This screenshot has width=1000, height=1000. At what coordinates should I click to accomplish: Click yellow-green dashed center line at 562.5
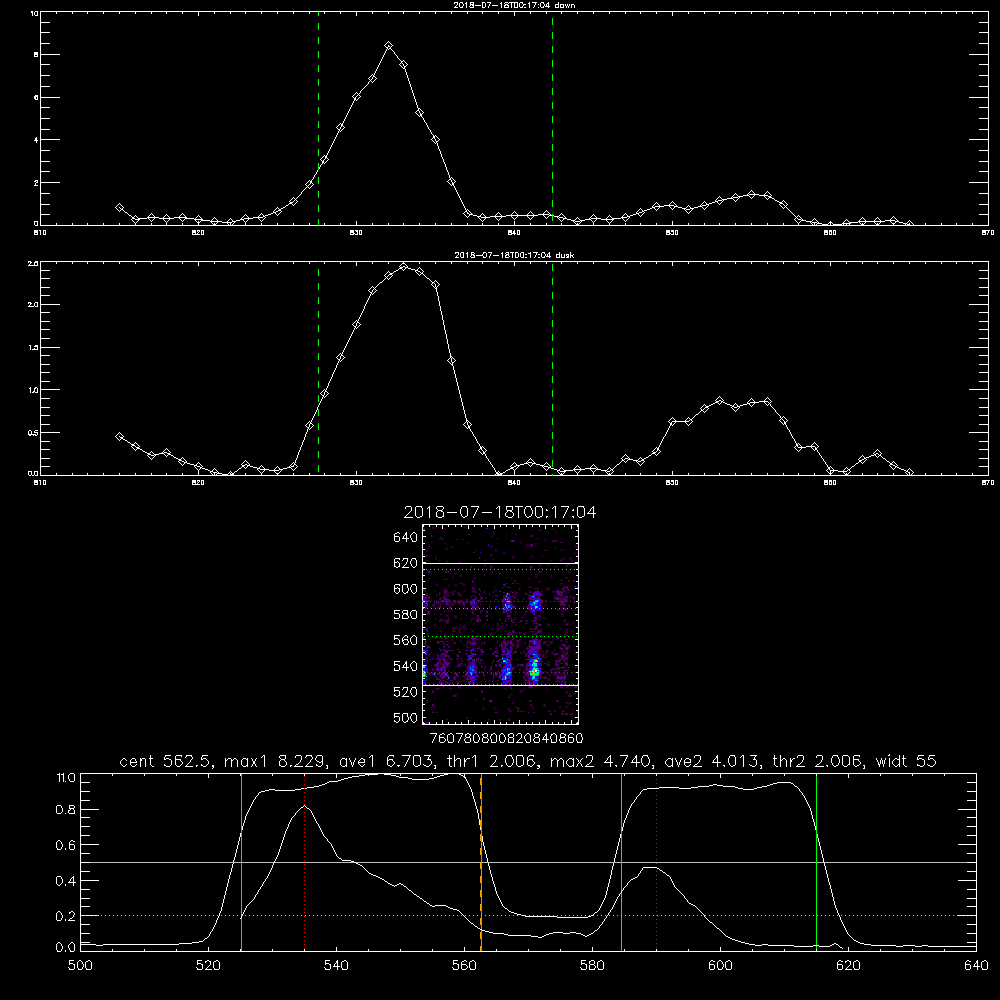click(x=481, y=862)
